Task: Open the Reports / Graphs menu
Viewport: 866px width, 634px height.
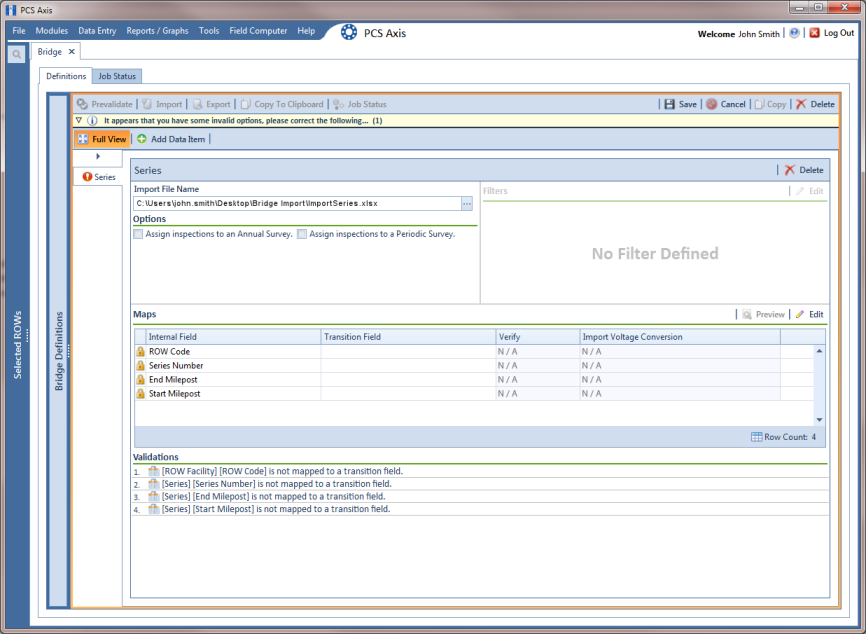Action: coord(157,31)
